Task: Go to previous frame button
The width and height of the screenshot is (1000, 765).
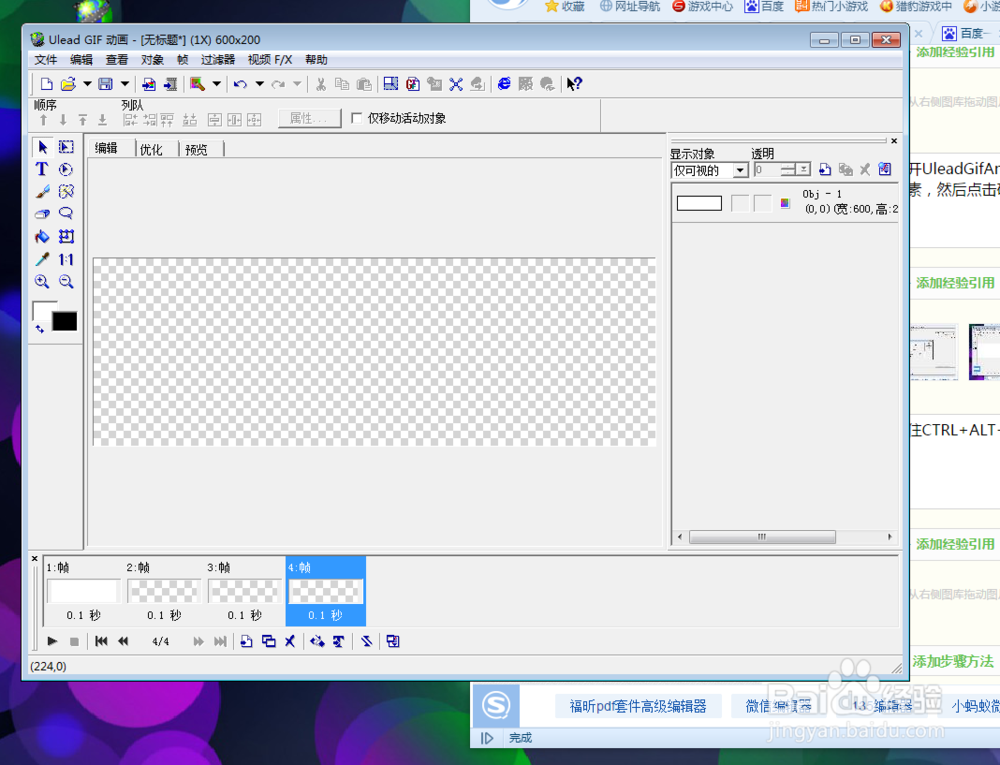Action: [123, 641]
